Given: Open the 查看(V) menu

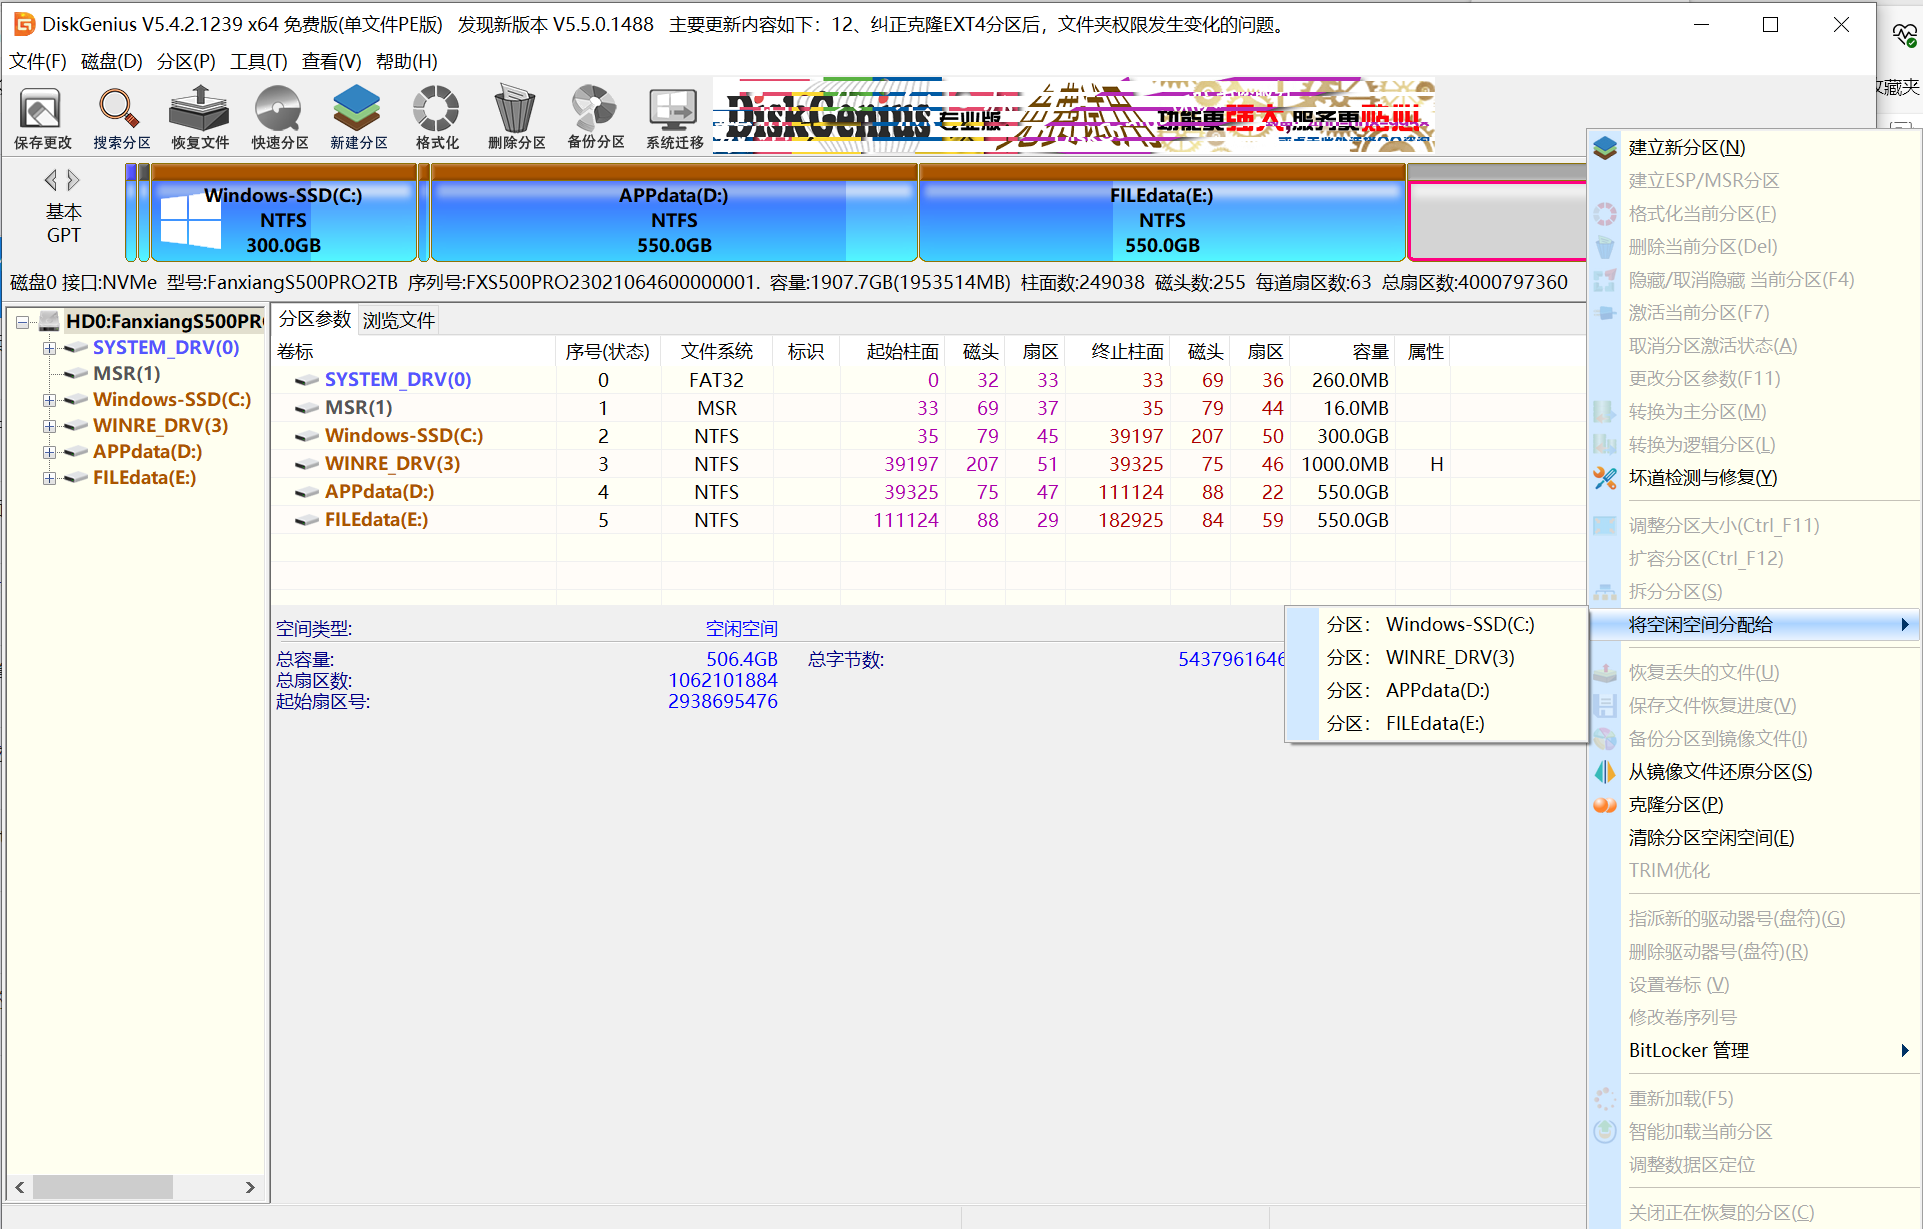Looking at the screenshot, I should [x=332, y=62].
